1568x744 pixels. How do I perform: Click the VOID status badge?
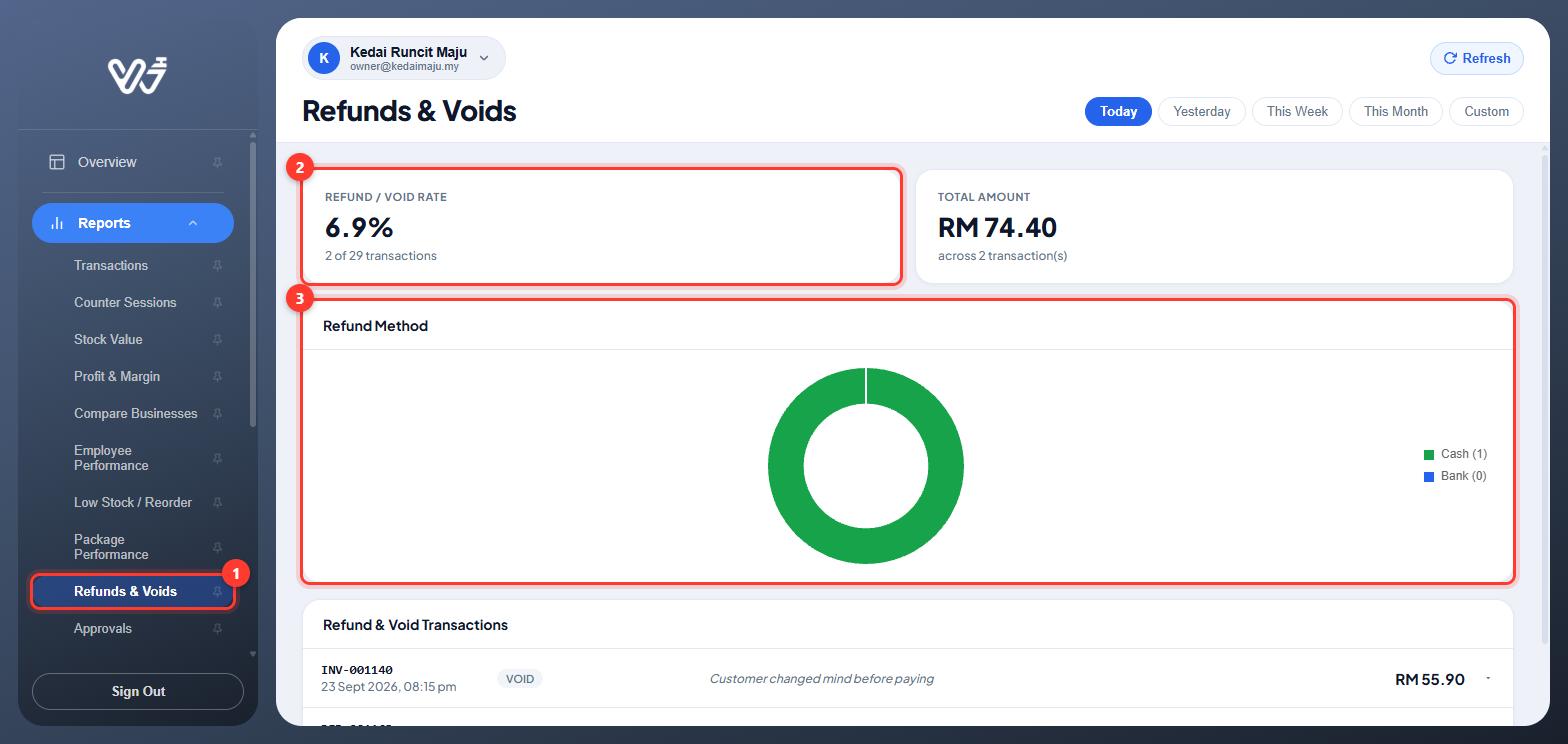(x=520, y=679)
